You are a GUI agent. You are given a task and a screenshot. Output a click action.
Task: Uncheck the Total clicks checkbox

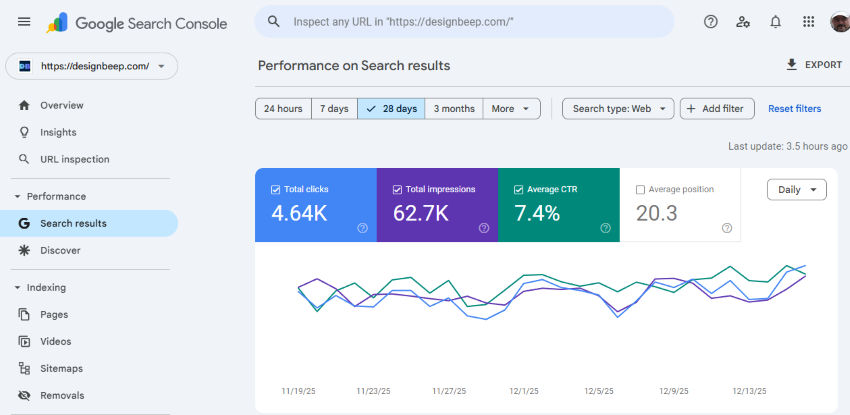276,189
